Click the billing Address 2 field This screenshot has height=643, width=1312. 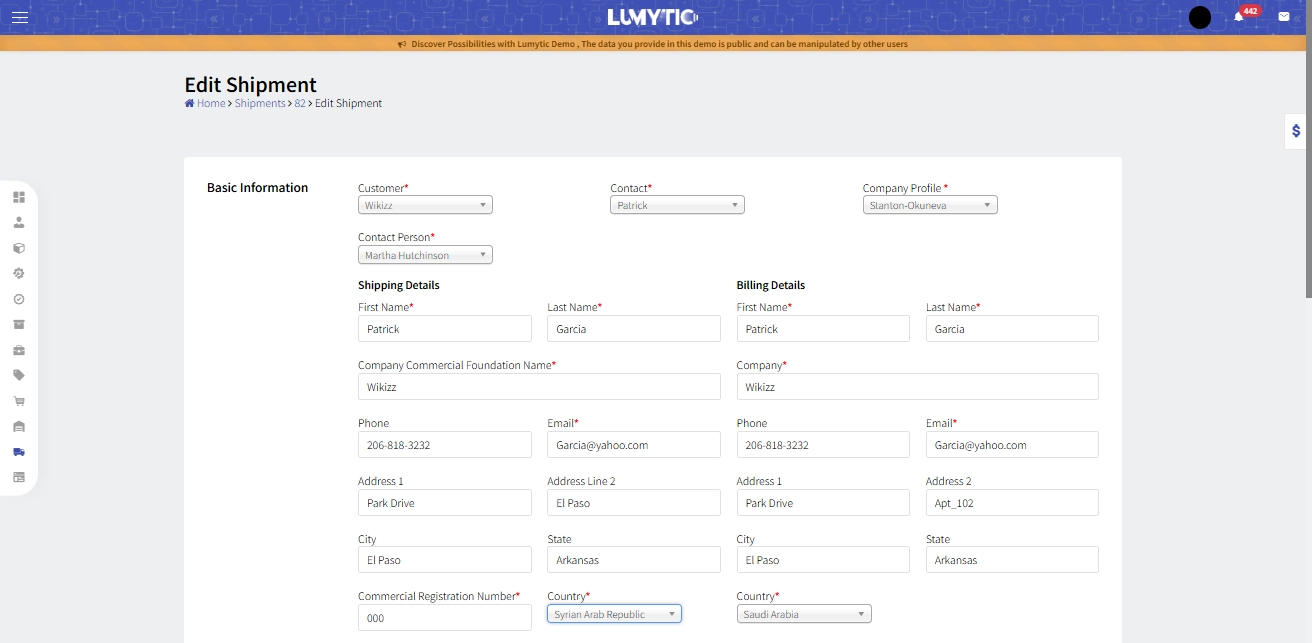(x=1012, y=503)
